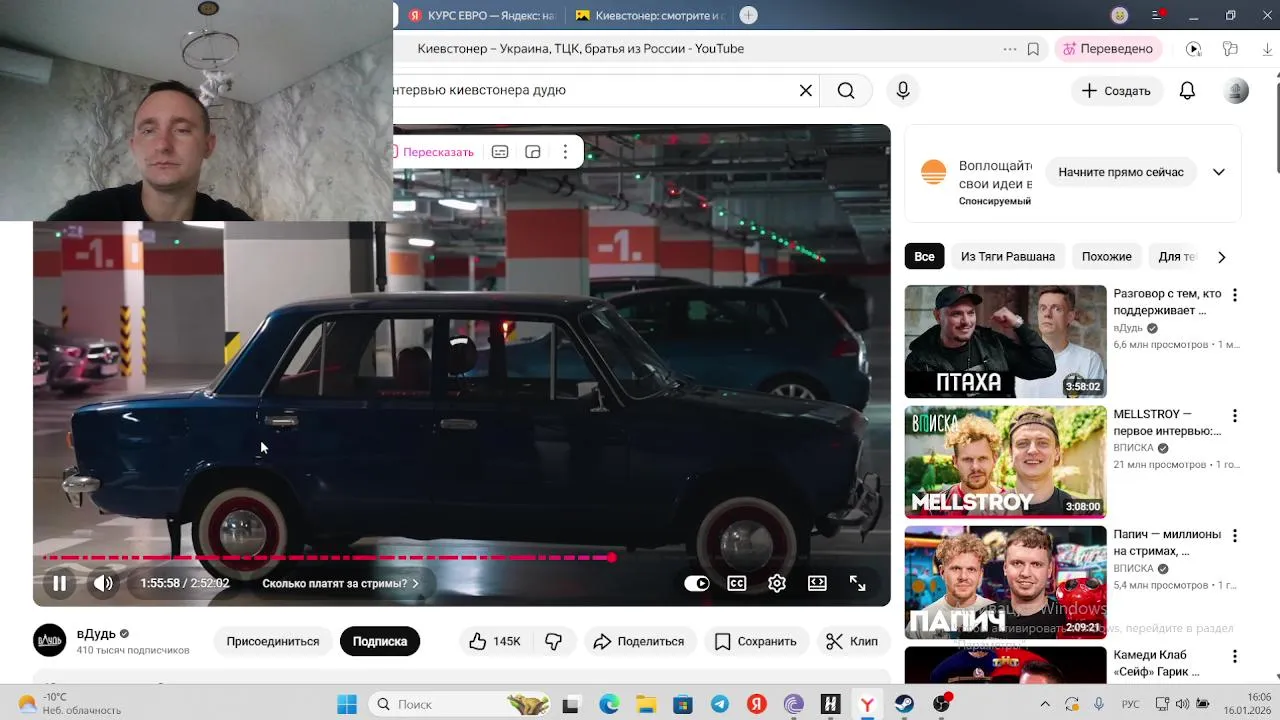Select the 'Все' filter chip

point(924,257)
